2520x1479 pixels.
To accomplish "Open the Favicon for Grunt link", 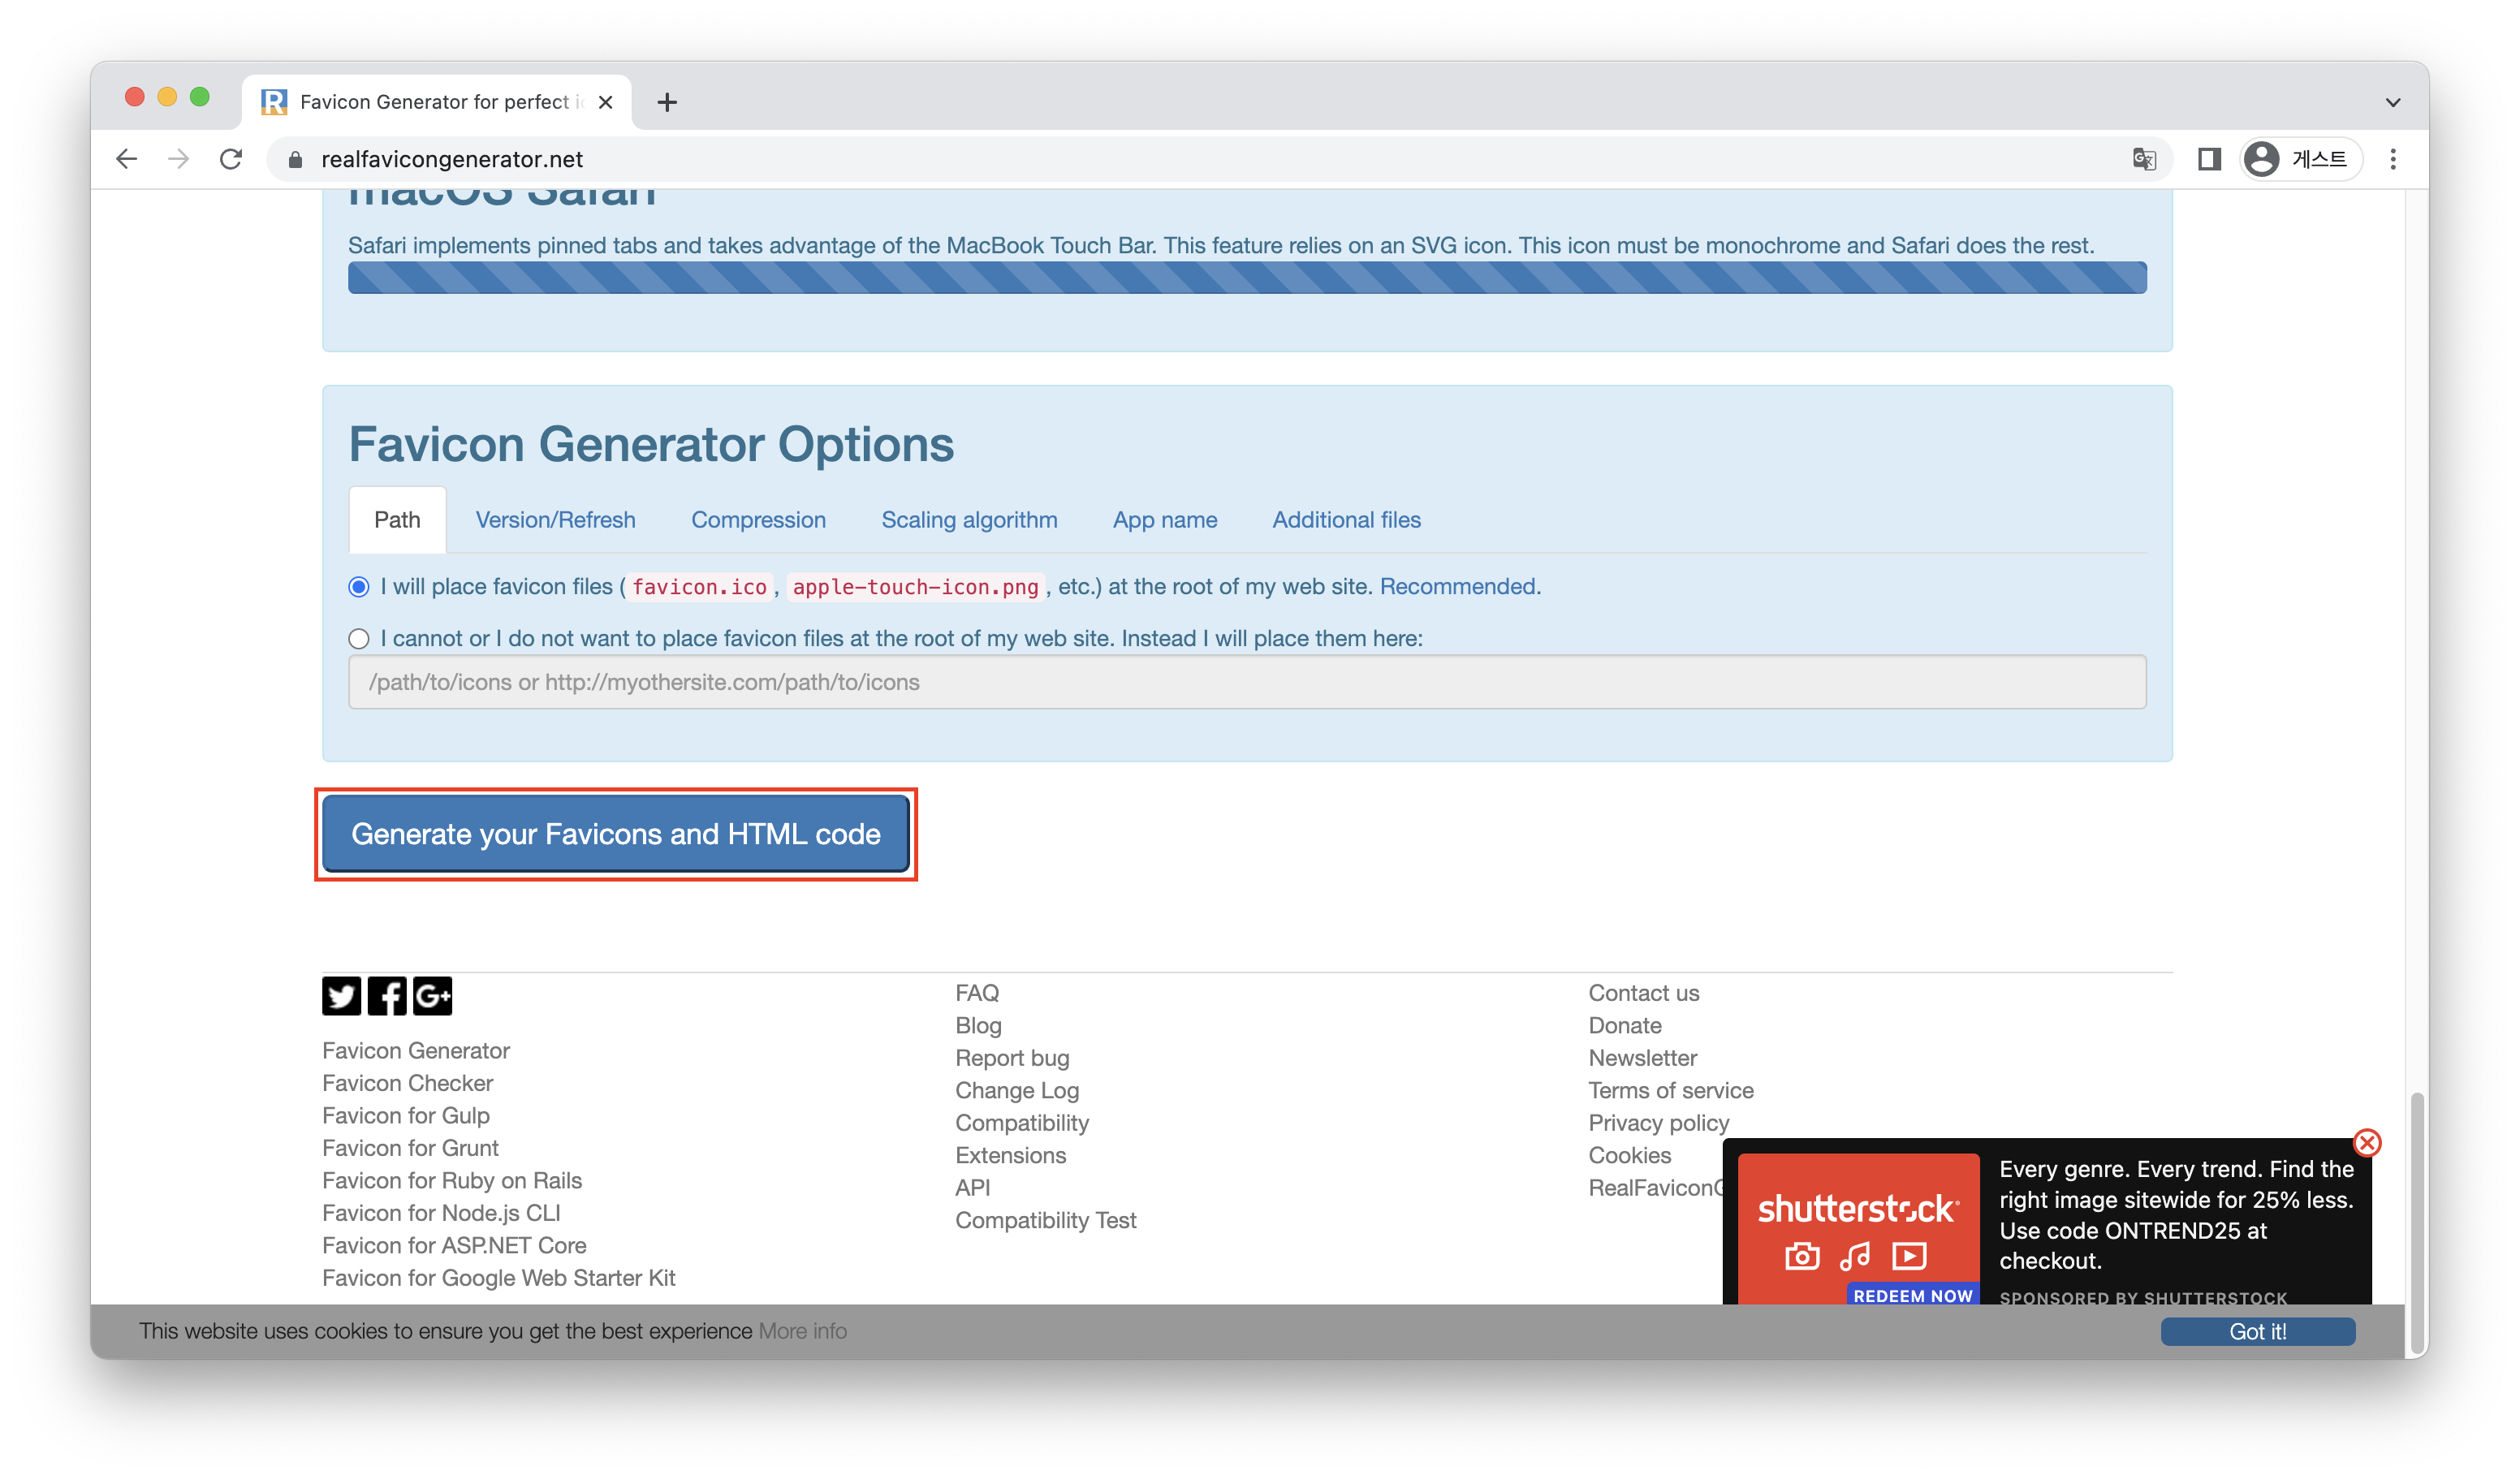I will point(410,1148).
